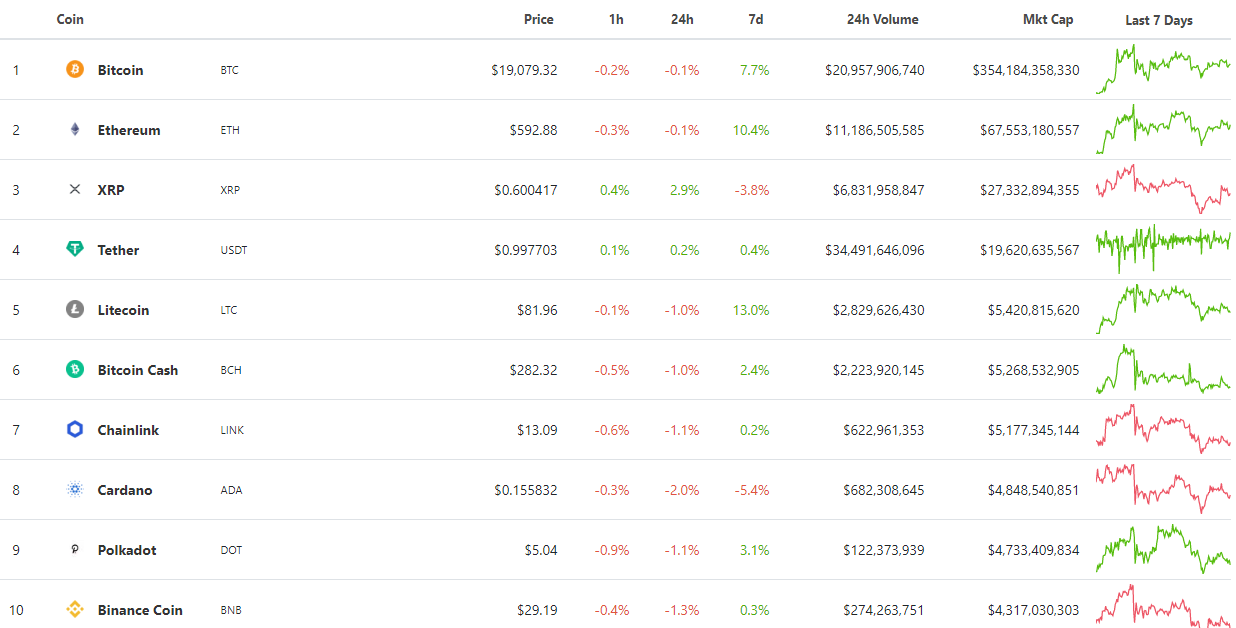Select Polkadot price $5.04
The width and height of the screenshot is (1236, 628).
click(x=540, y=550)
